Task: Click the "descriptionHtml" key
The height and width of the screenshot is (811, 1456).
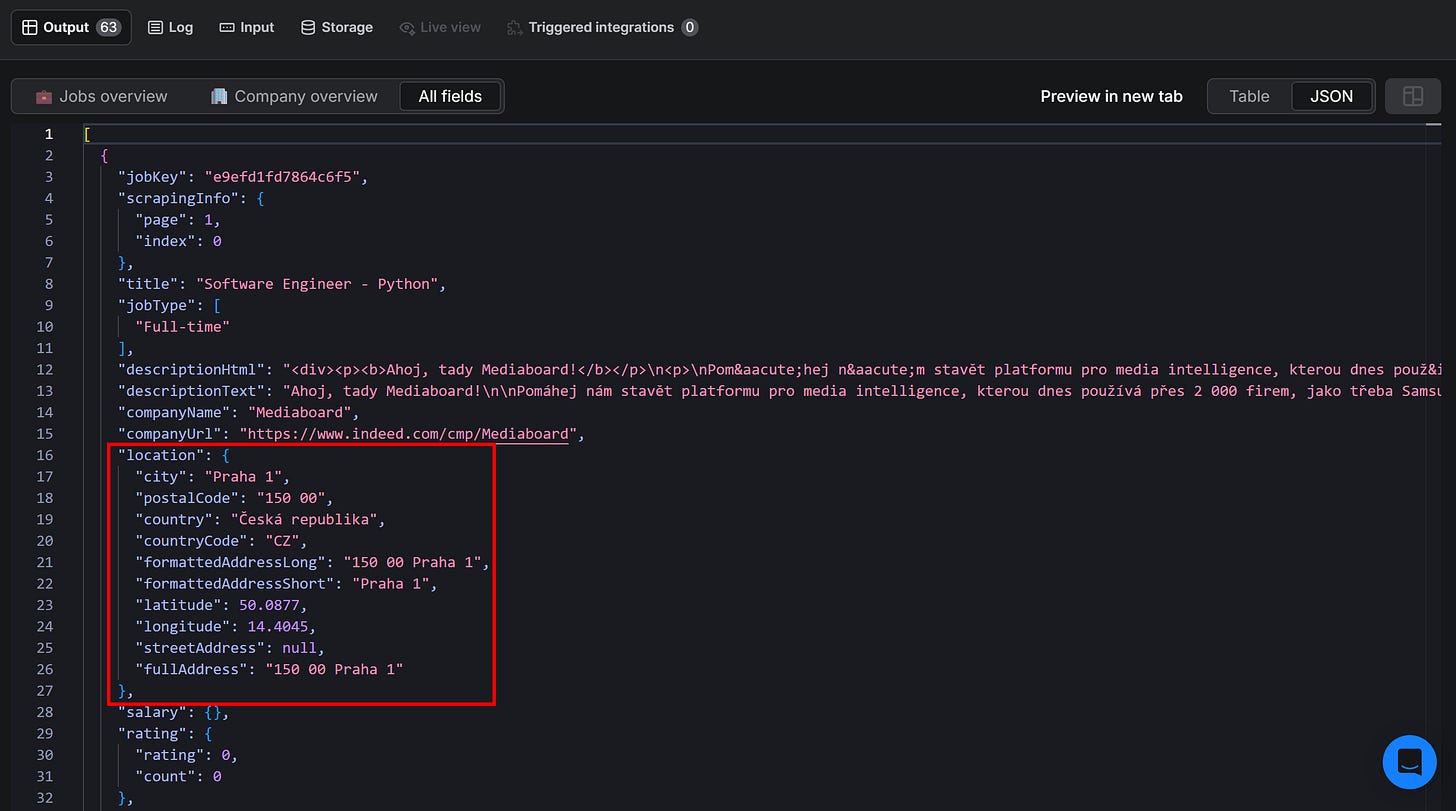Action: point(191,370)
